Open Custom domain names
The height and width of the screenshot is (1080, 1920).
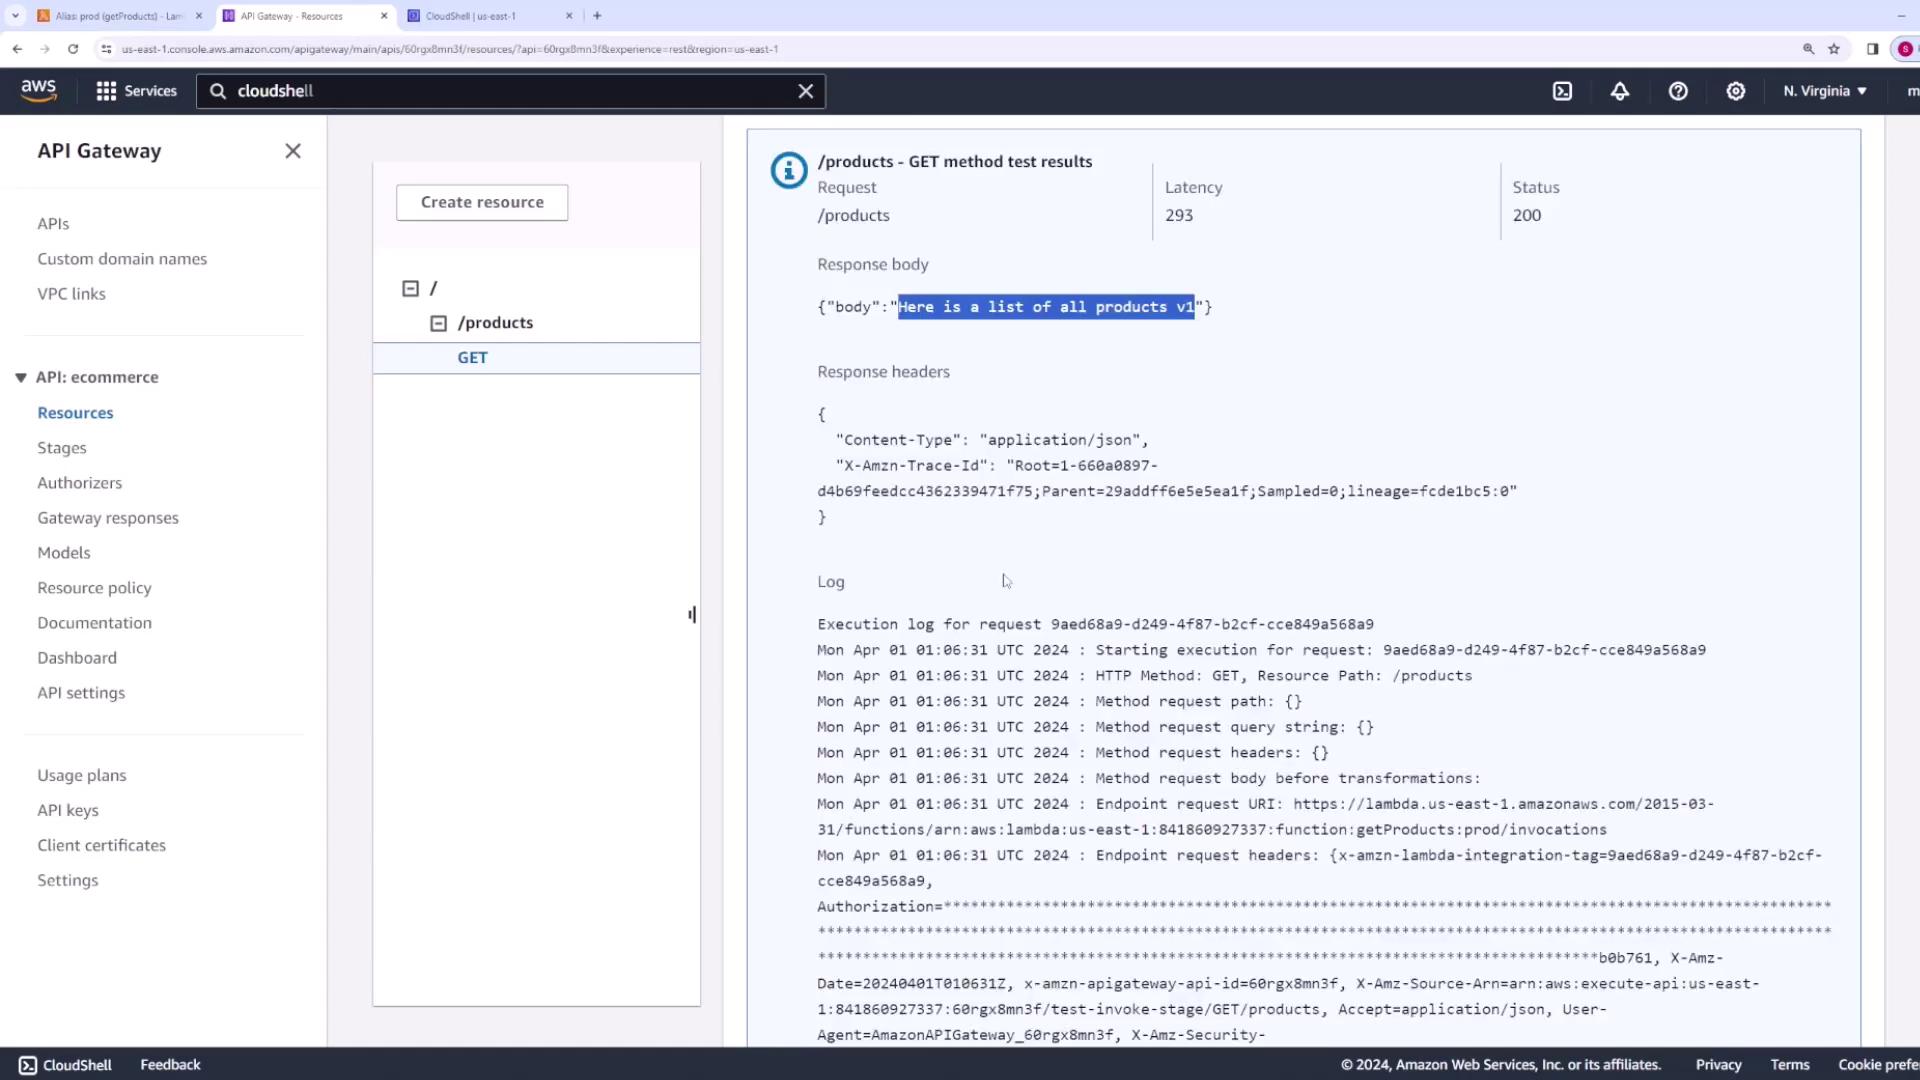tap(122, 259)
